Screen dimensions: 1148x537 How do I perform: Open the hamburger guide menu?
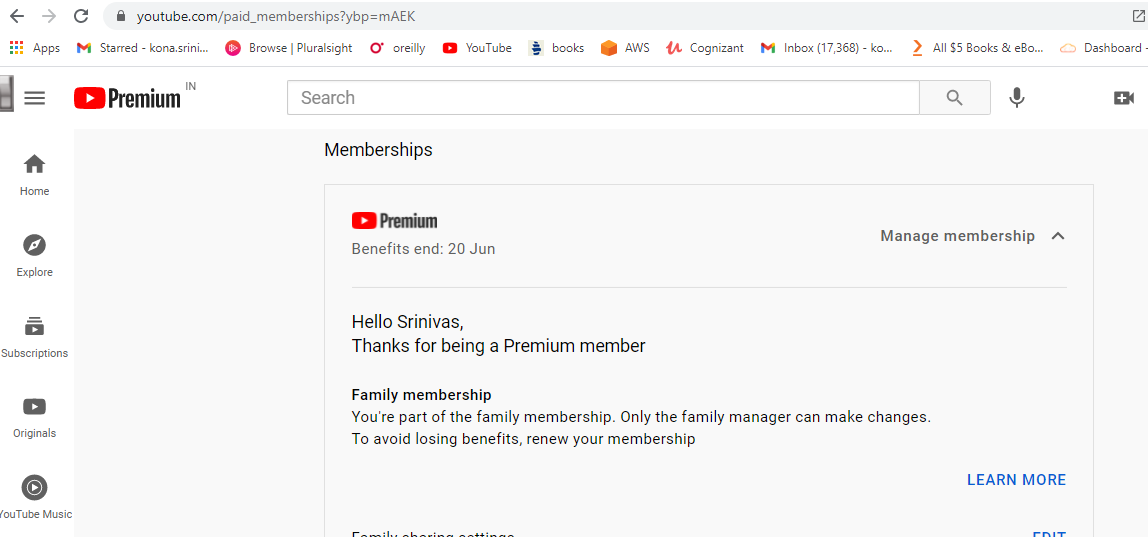click(35, 98)
